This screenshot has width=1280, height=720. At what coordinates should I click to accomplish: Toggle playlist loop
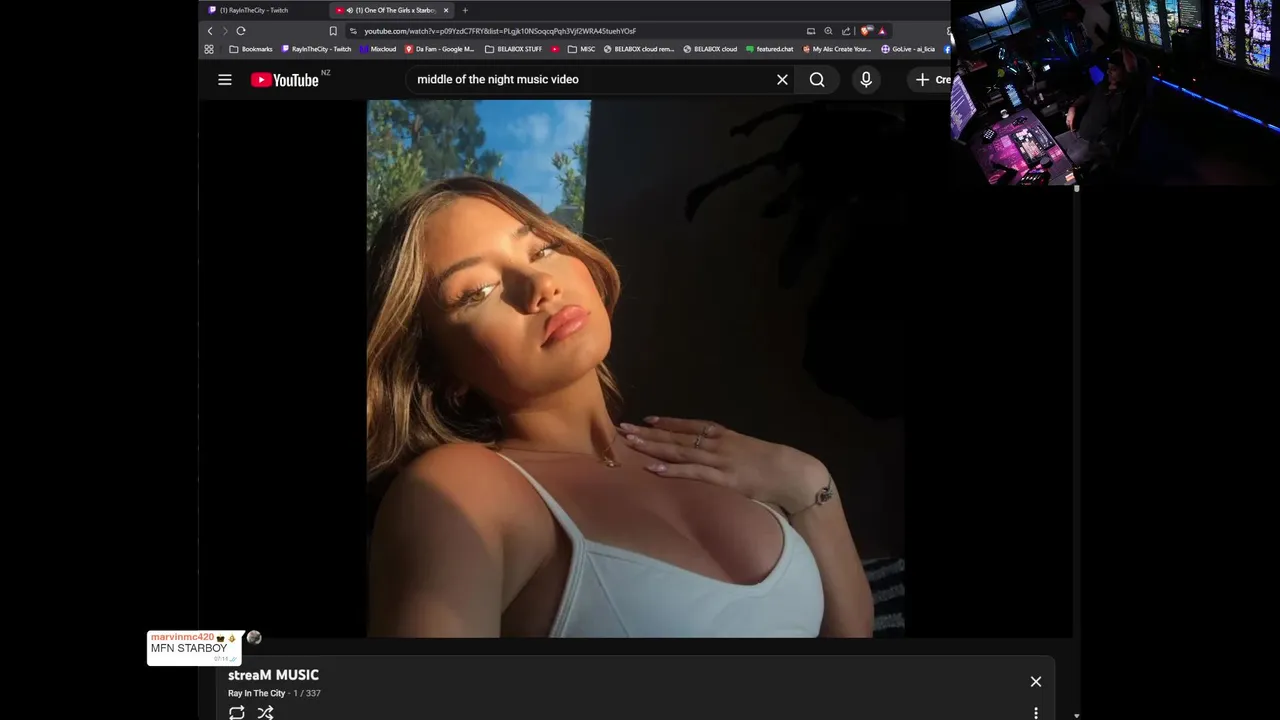[237, 712]
